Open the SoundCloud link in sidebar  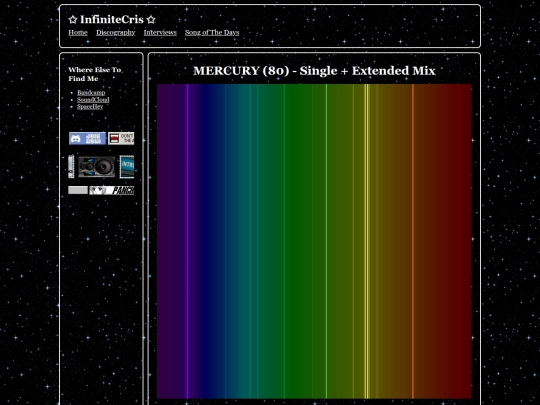[93, 100]
